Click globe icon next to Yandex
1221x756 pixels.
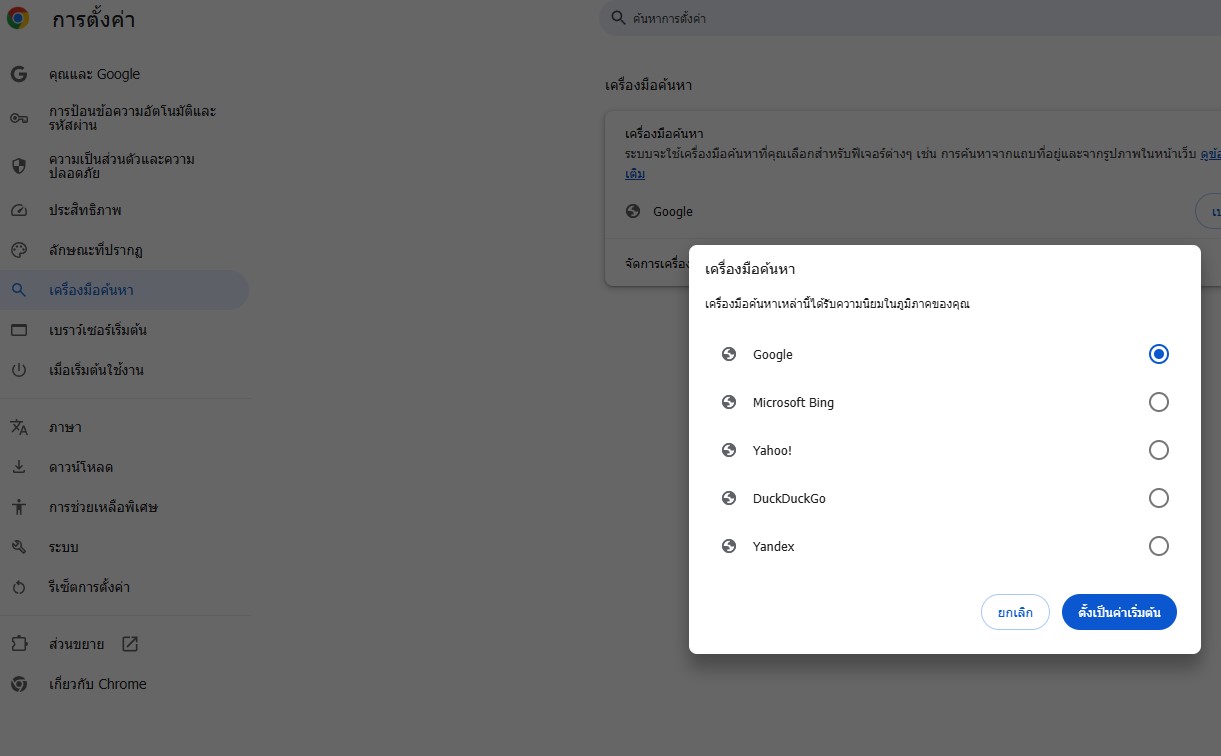[x=729, y=546]
